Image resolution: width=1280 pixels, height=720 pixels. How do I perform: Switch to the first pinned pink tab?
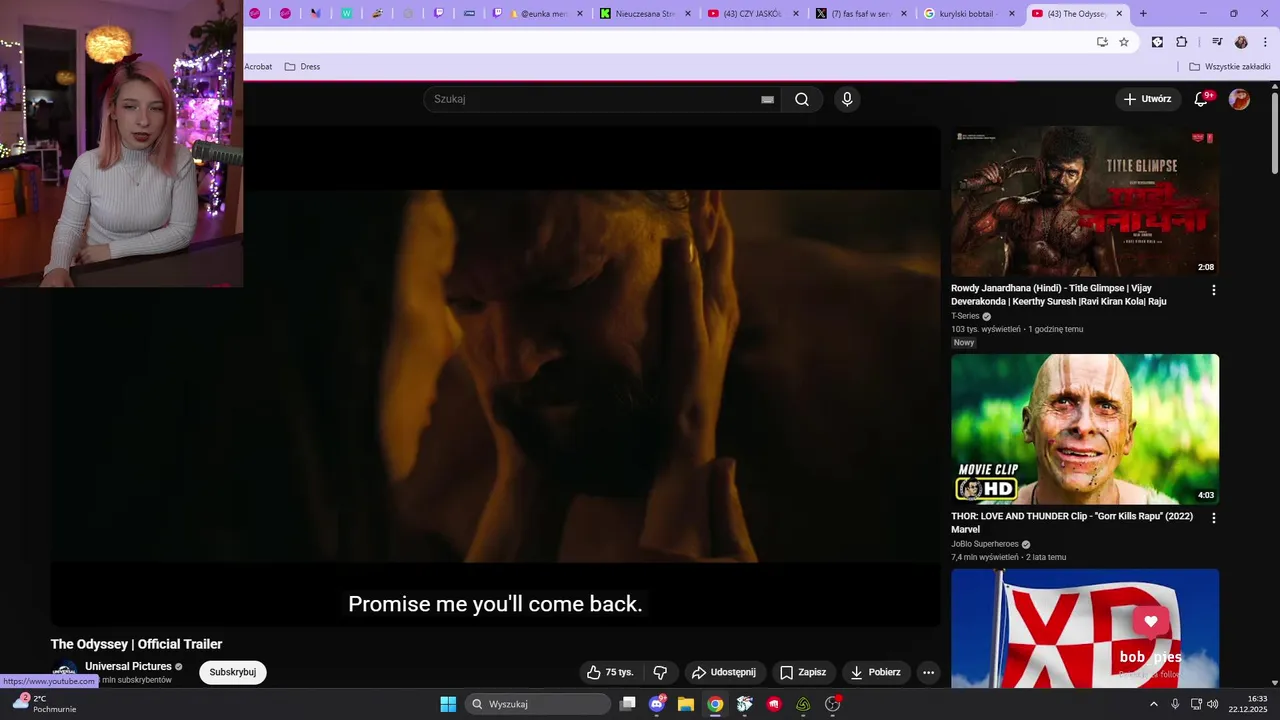254,14
